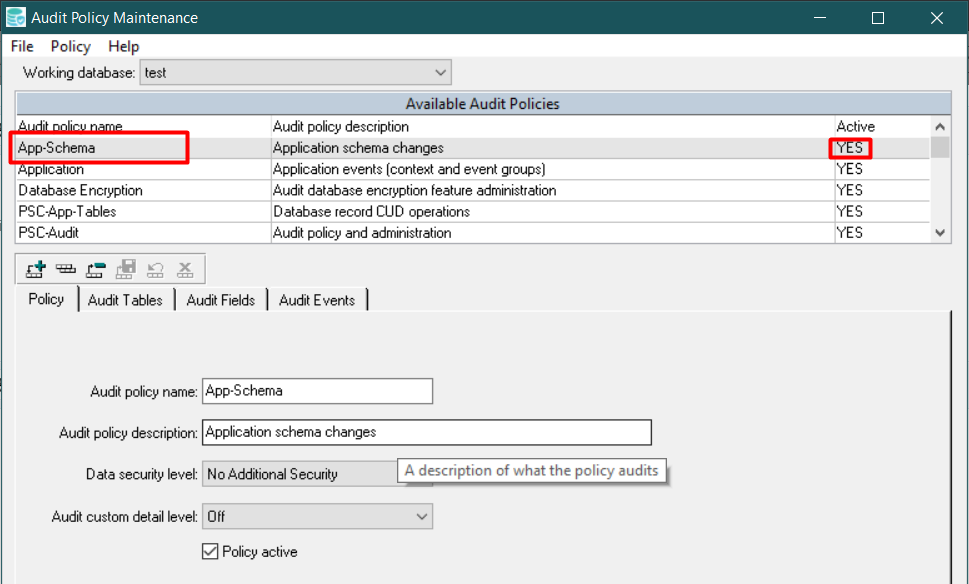Toggle active status for the Application policy
Image resolution: width=969 pixels, height=584 pixels.
click(x=850, y=169)
